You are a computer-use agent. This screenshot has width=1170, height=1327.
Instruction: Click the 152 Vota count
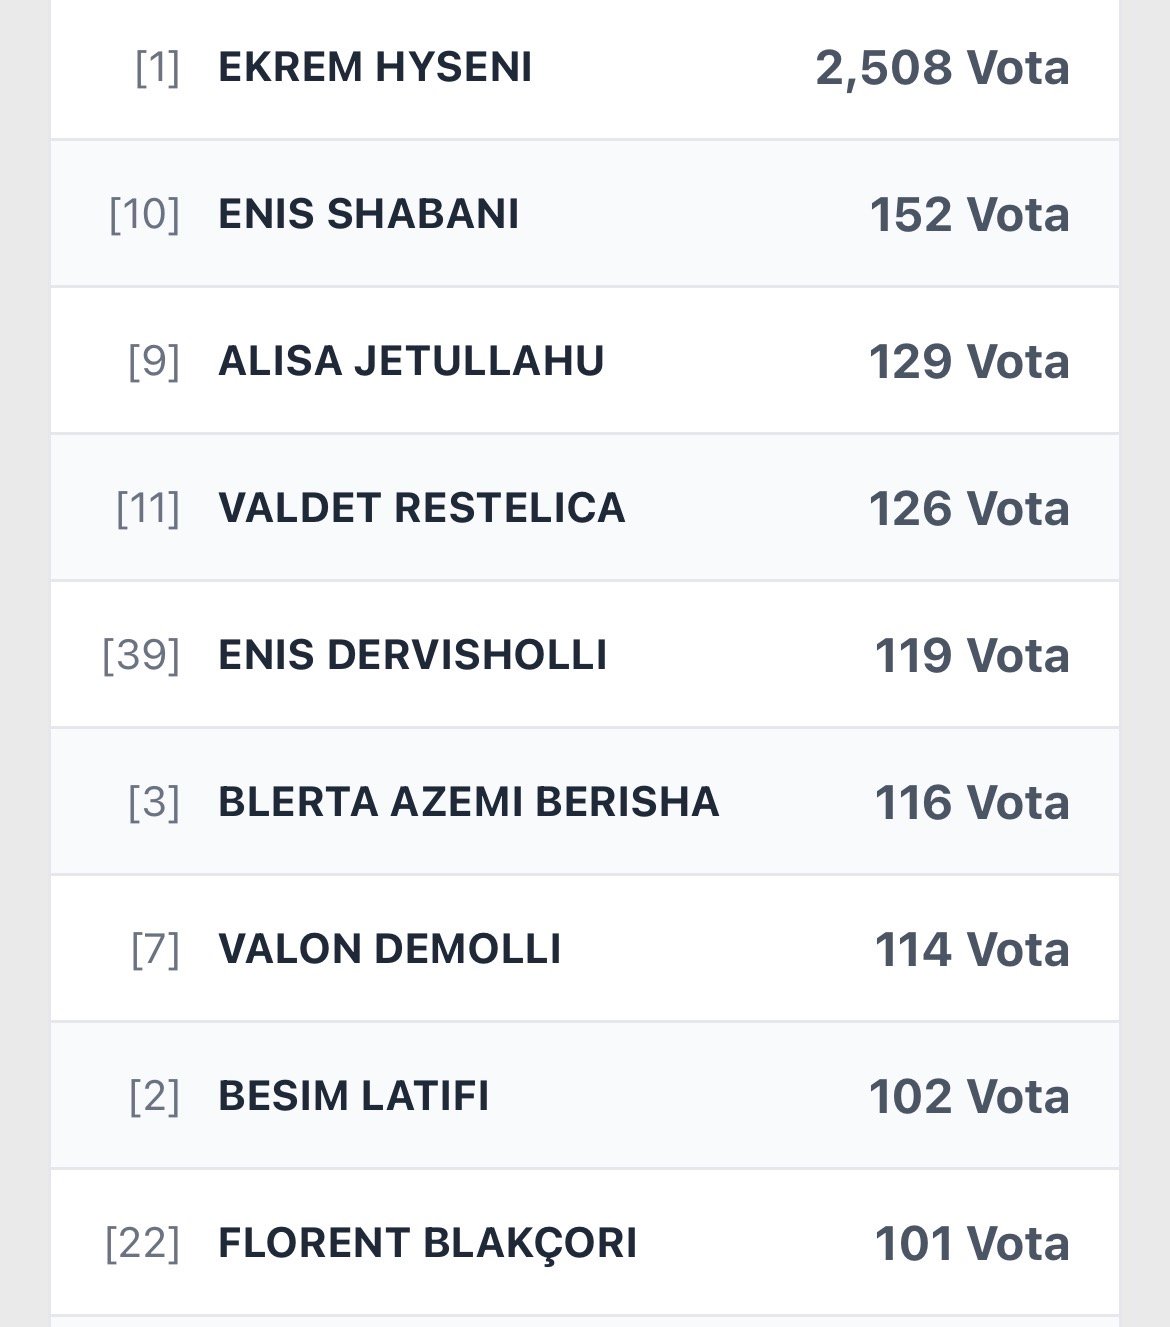click(x=969, y=215)
